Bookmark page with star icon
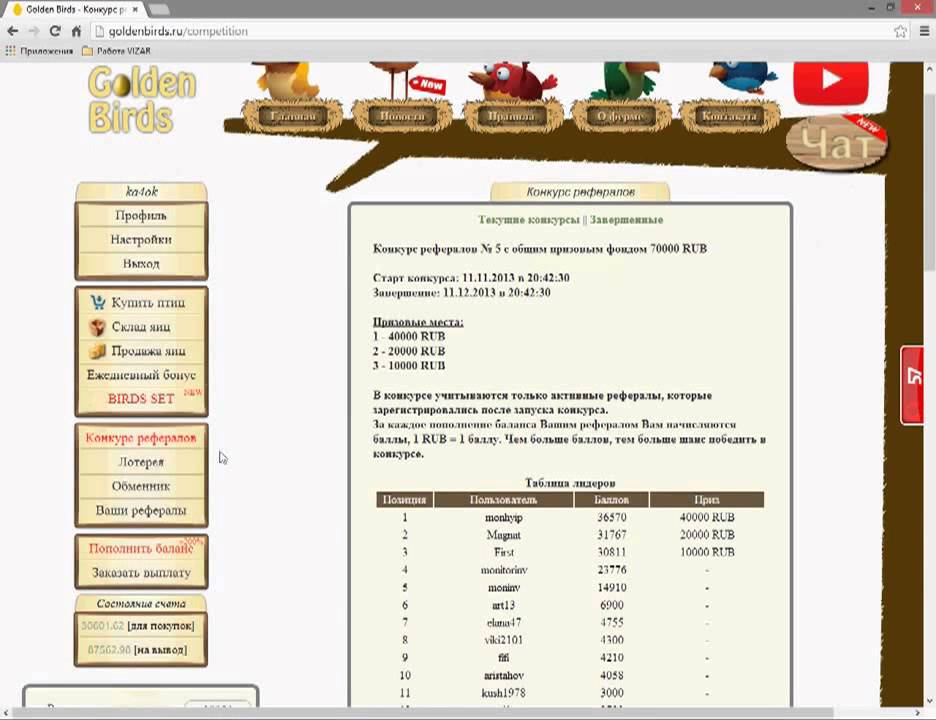 click(x=900, y=31)
